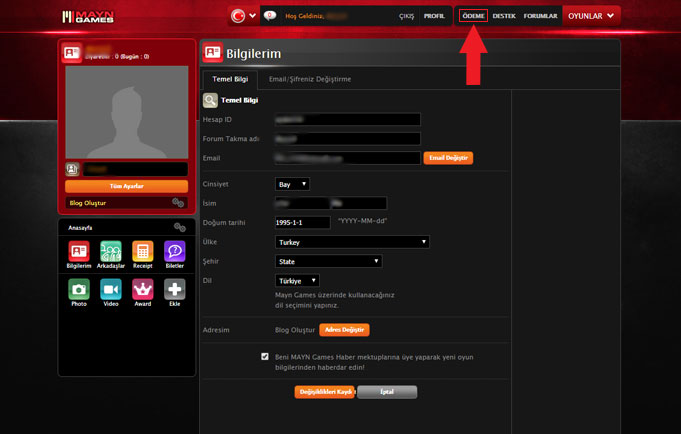Open the Video camcorder icon
The image size is (681, 434).
pyautogui.click(x=111, y=289)
